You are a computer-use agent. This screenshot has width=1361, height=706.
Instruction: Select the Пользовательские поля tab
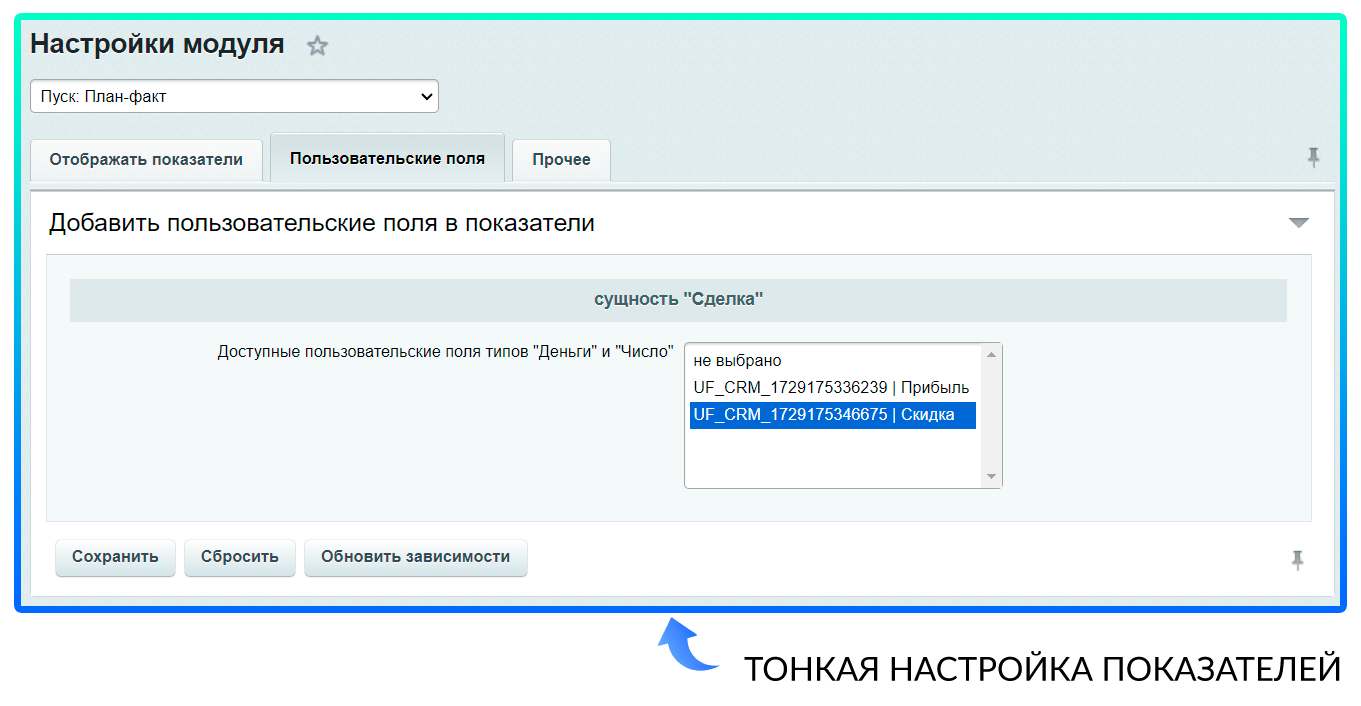coord(387,157)
